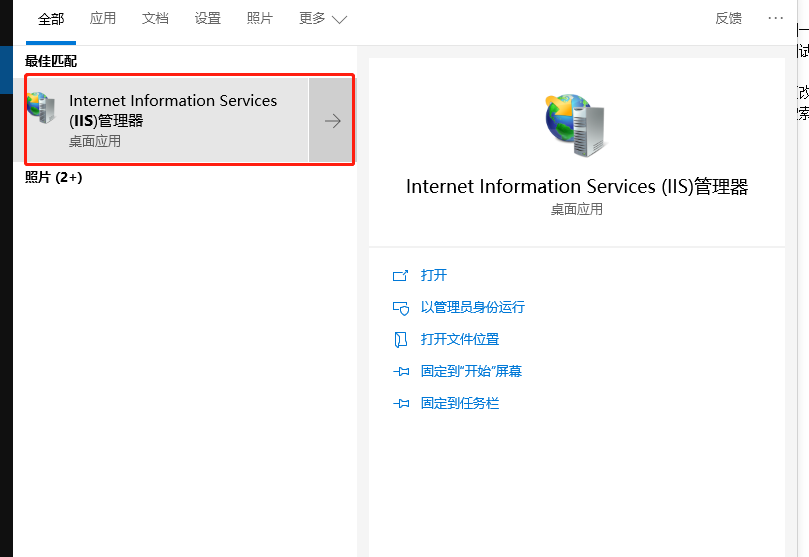
Task: Click the 照片 (2+) section header
Action: click(x=54, y=177)
